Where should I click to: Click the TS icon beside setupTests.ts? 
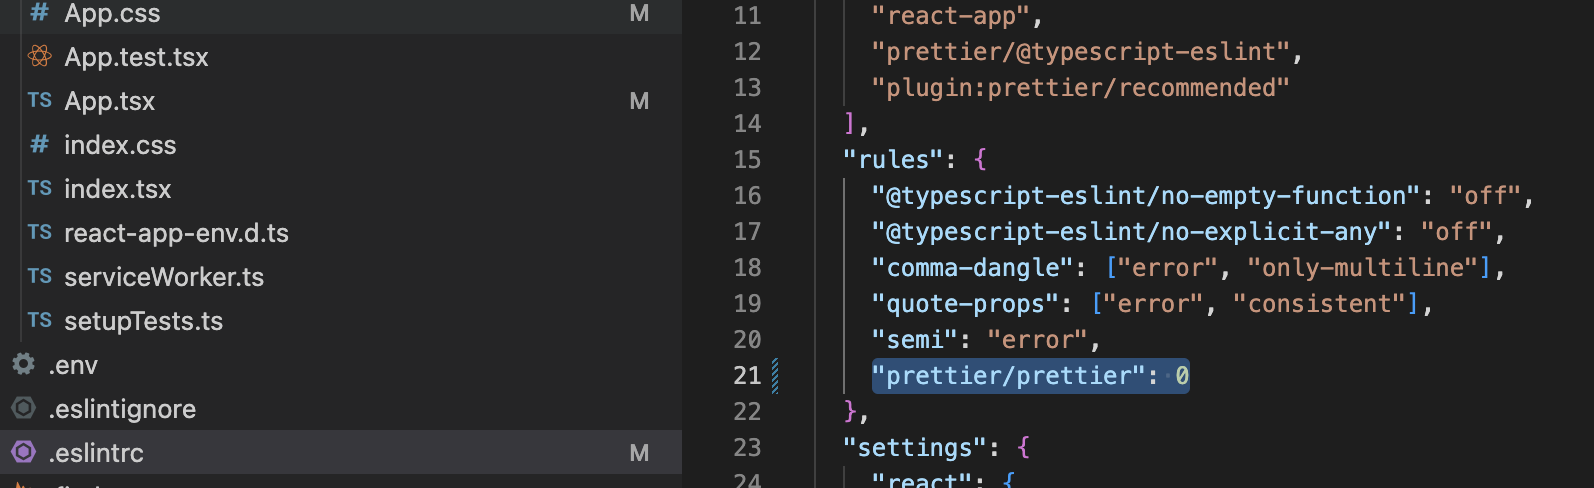pyautogui.click(x=40, y=321)
